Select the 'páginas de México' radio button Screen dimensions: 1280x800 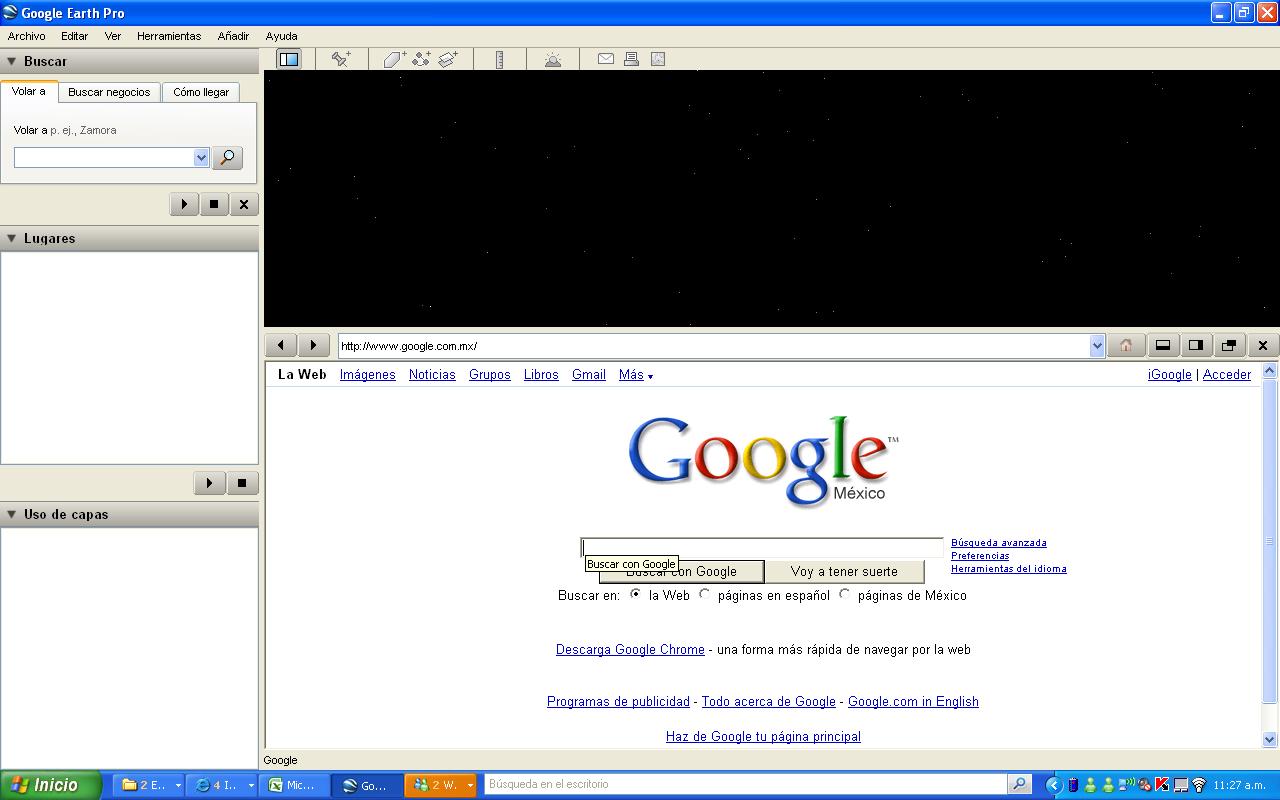845,594
